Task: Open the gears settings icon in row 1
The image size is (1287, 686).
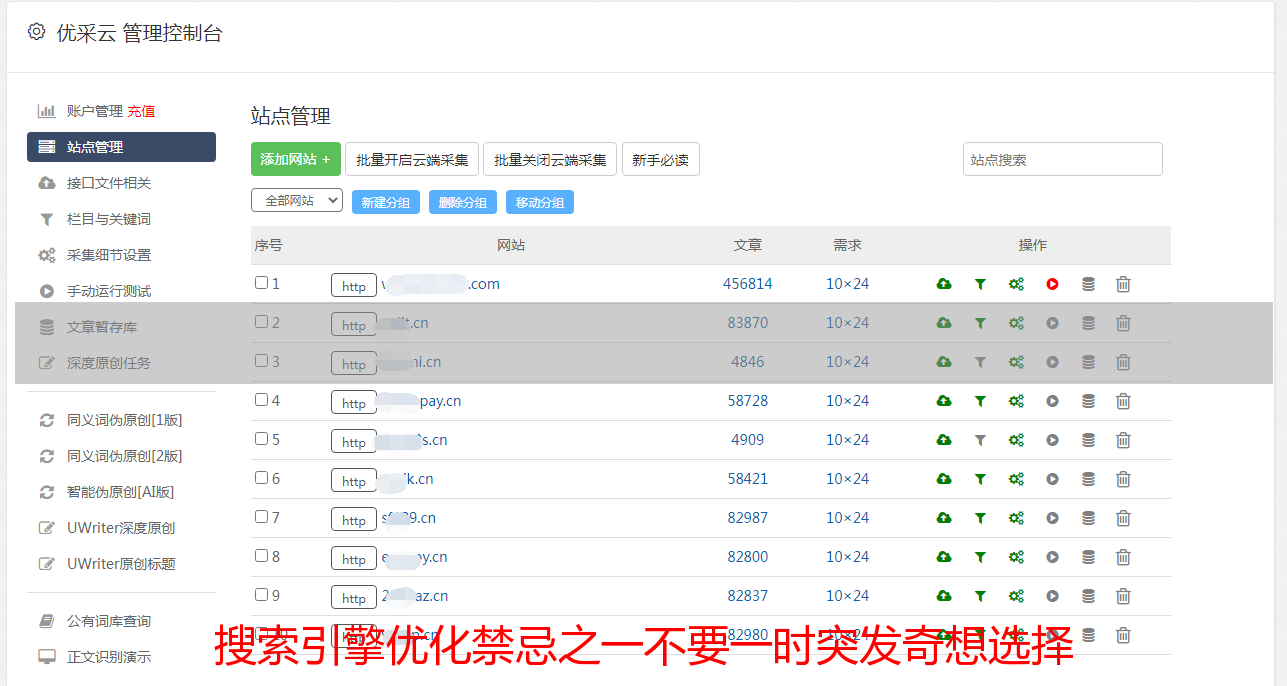Action: pos(1016,284)
